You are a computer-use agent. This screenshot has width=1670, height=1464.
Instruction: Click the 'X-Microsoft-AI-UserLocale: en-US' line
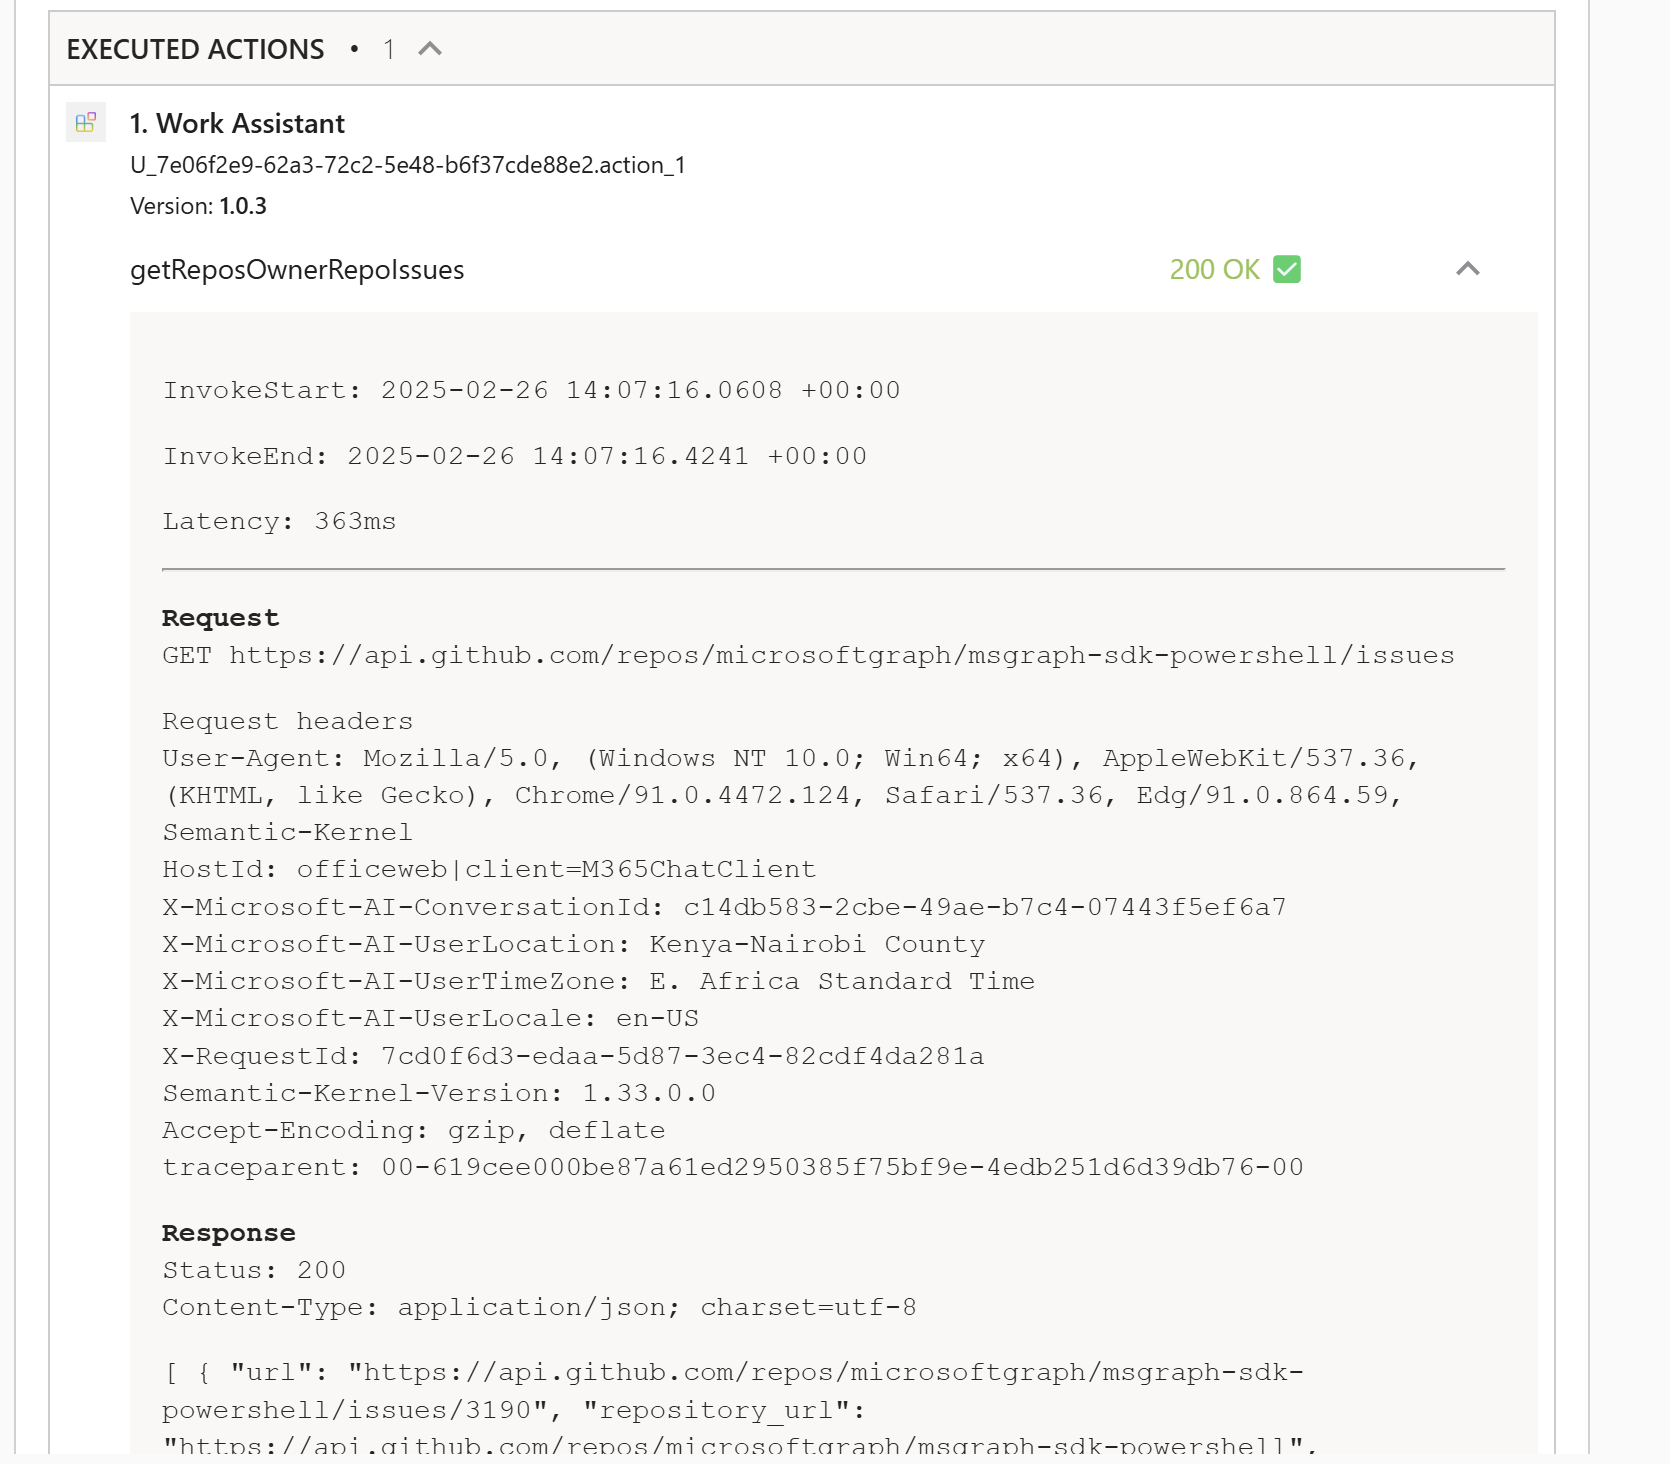[431, 1018]
